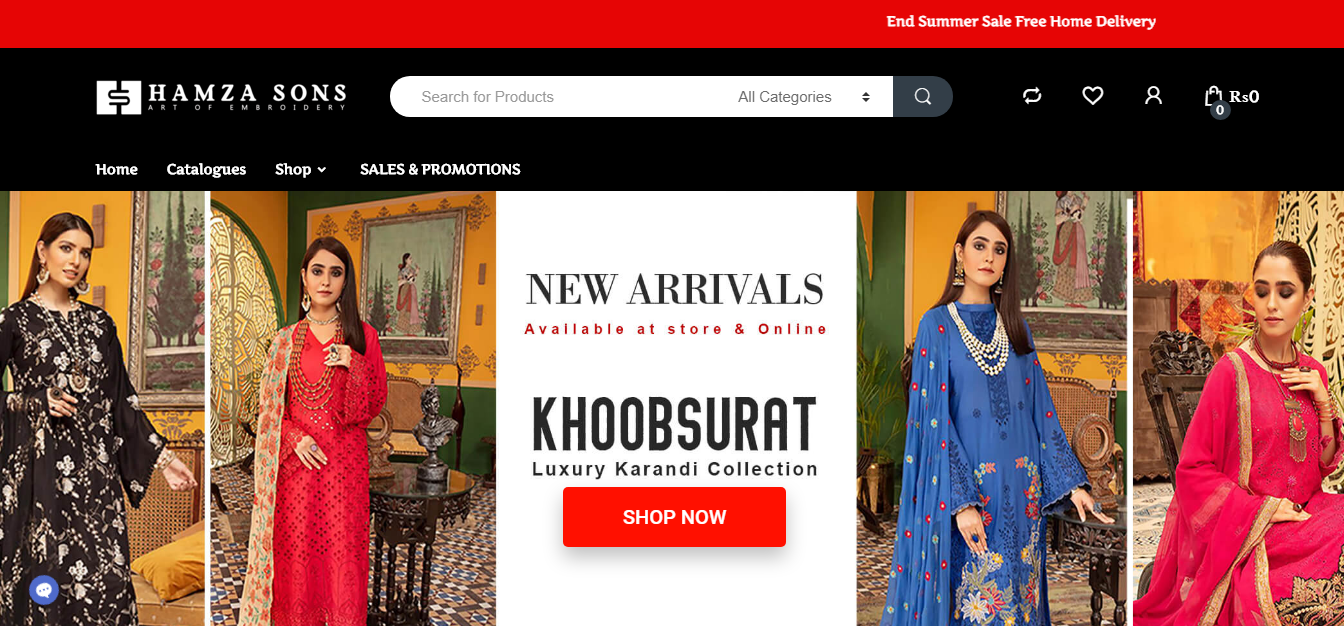Viewport: 1344px width, 626px height.
Task: Open the chat bubble widget icon
Action: click(44, 590)
